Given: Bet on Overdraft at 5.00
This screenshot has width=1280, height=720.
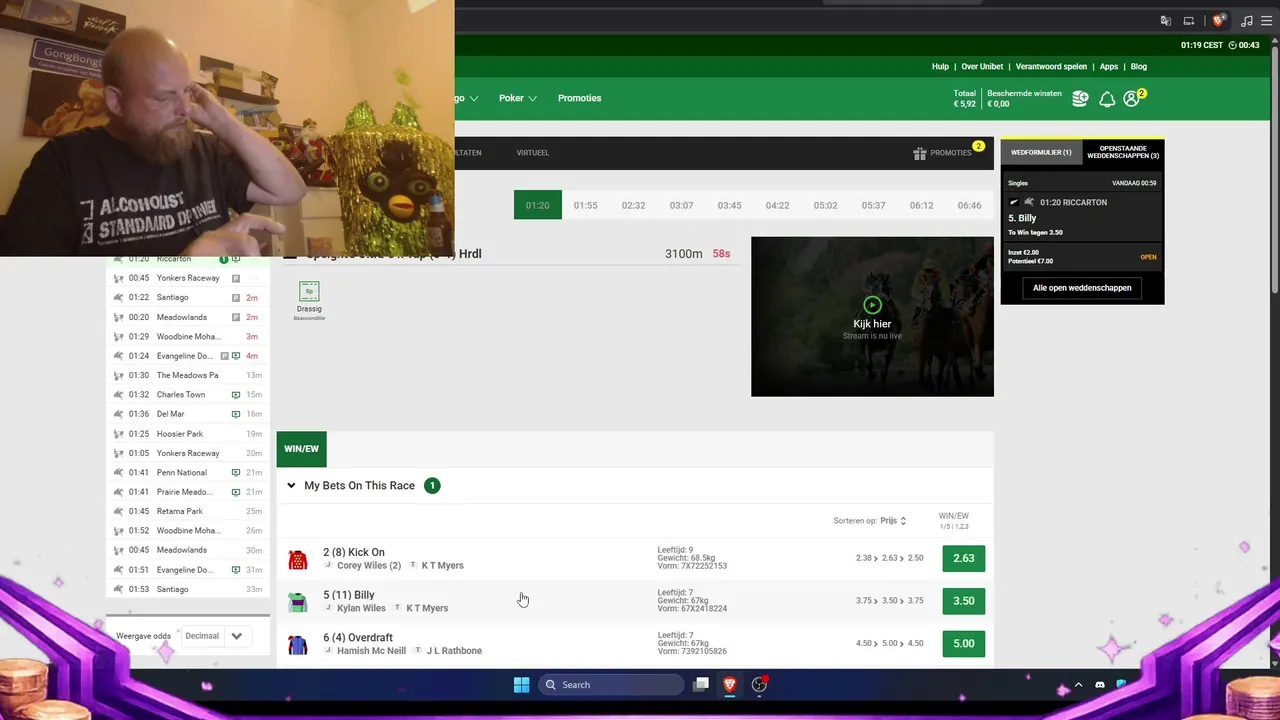Looking at the screenshot, I should pos(964,644).
